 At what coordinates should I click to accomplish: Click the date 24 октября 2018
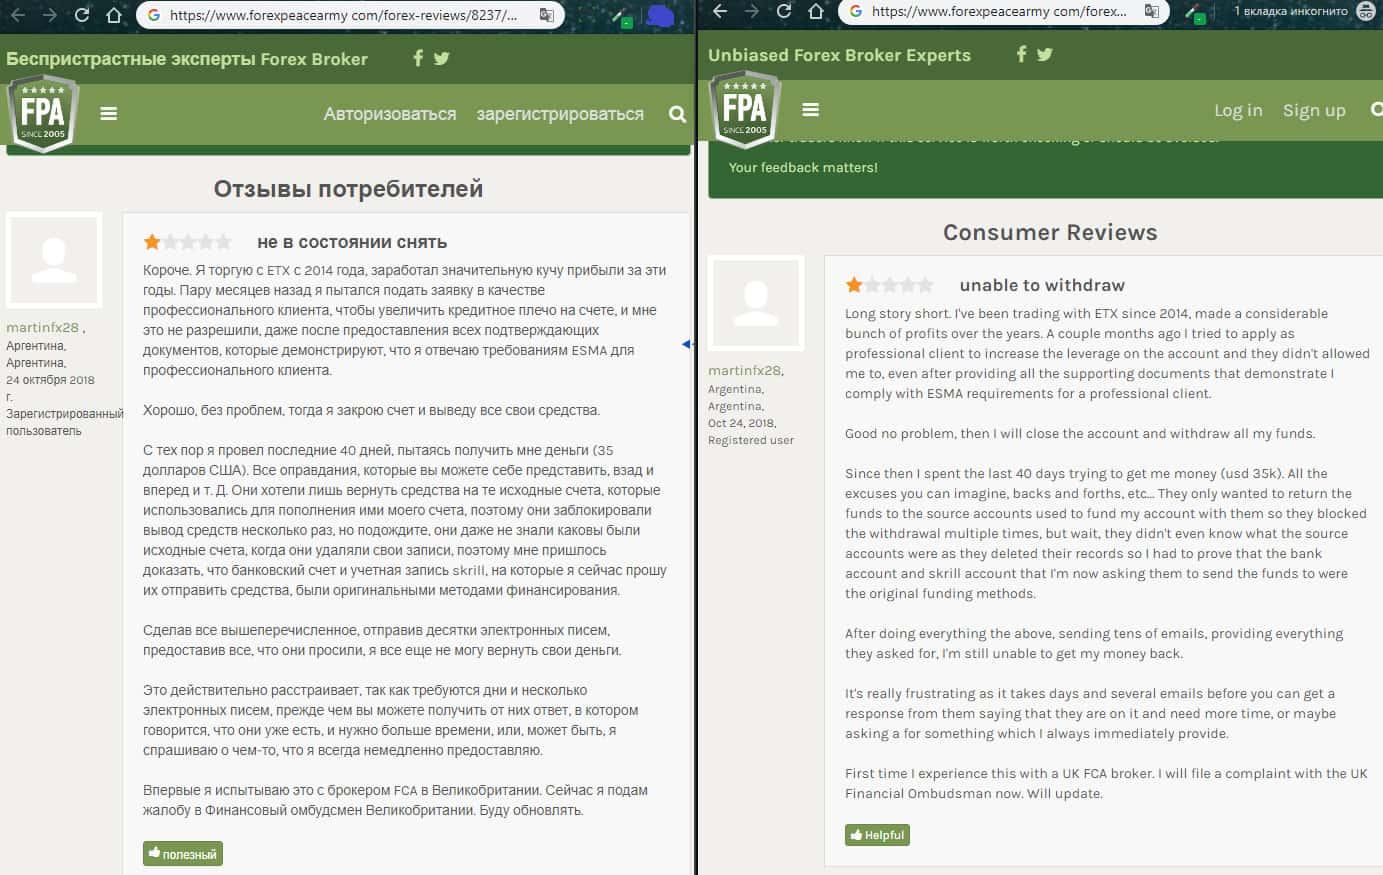[50, 380]
